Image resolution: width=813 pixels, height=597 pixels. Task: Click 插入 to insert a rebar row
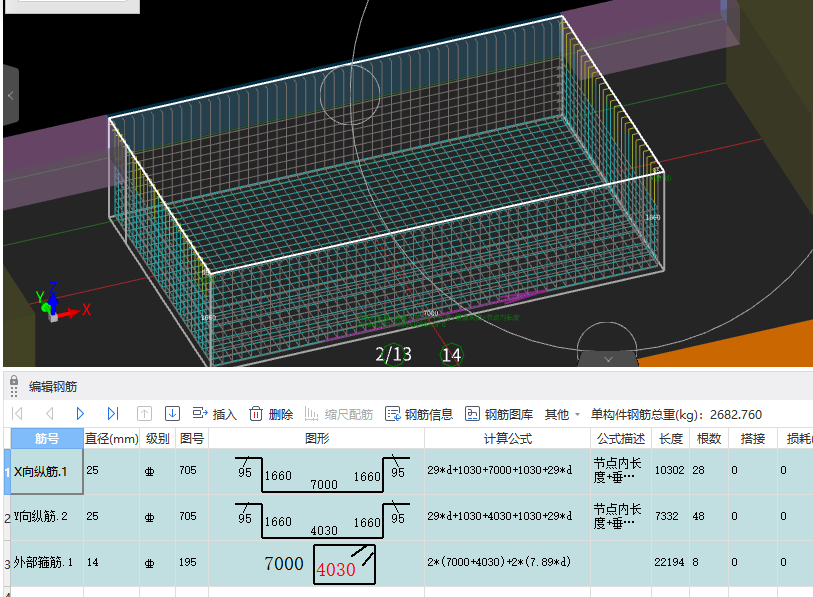pyautogui.click(x=215, y=414)
